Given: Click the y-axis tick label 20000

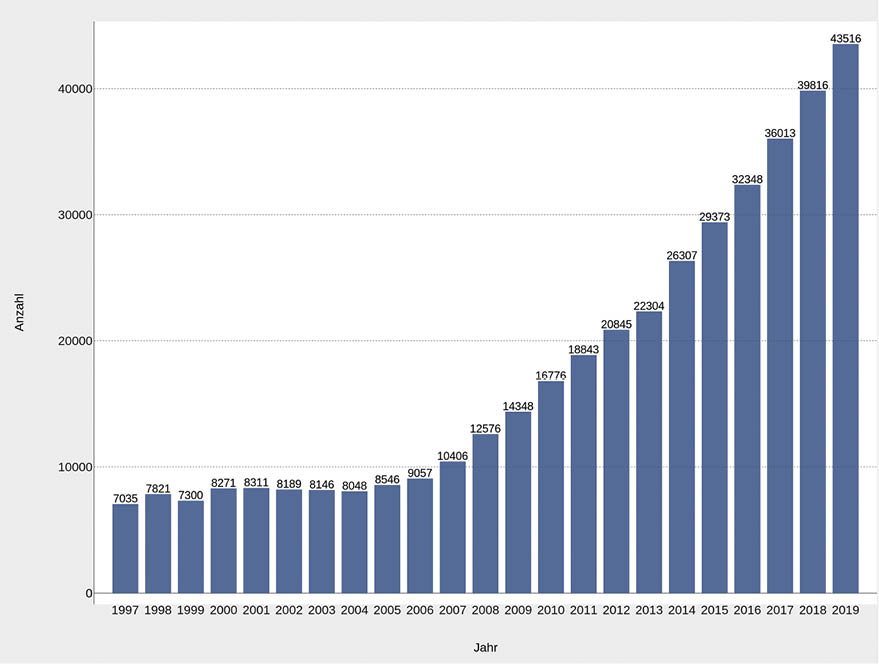Looking at the screenshot, I should (75, 341).
